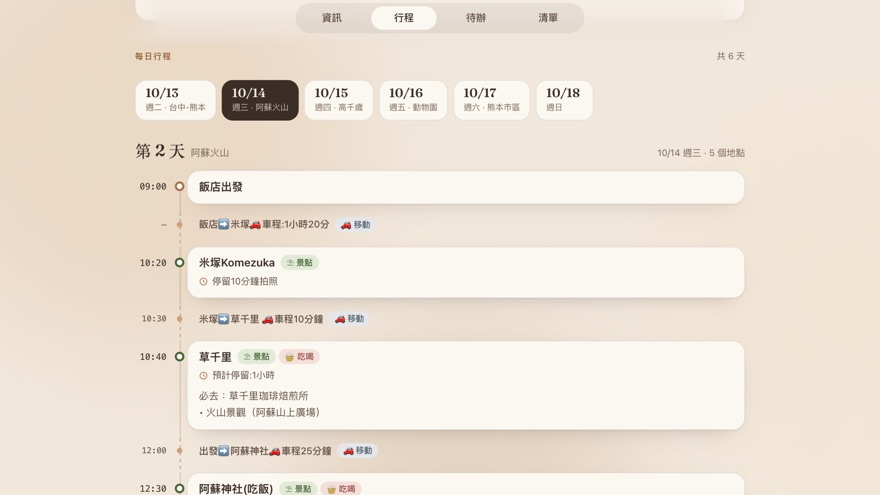The height and width of the screenshot is (495, 880).
Task: Click the 10:40 timeline marker circle
Action: (180, 356)
